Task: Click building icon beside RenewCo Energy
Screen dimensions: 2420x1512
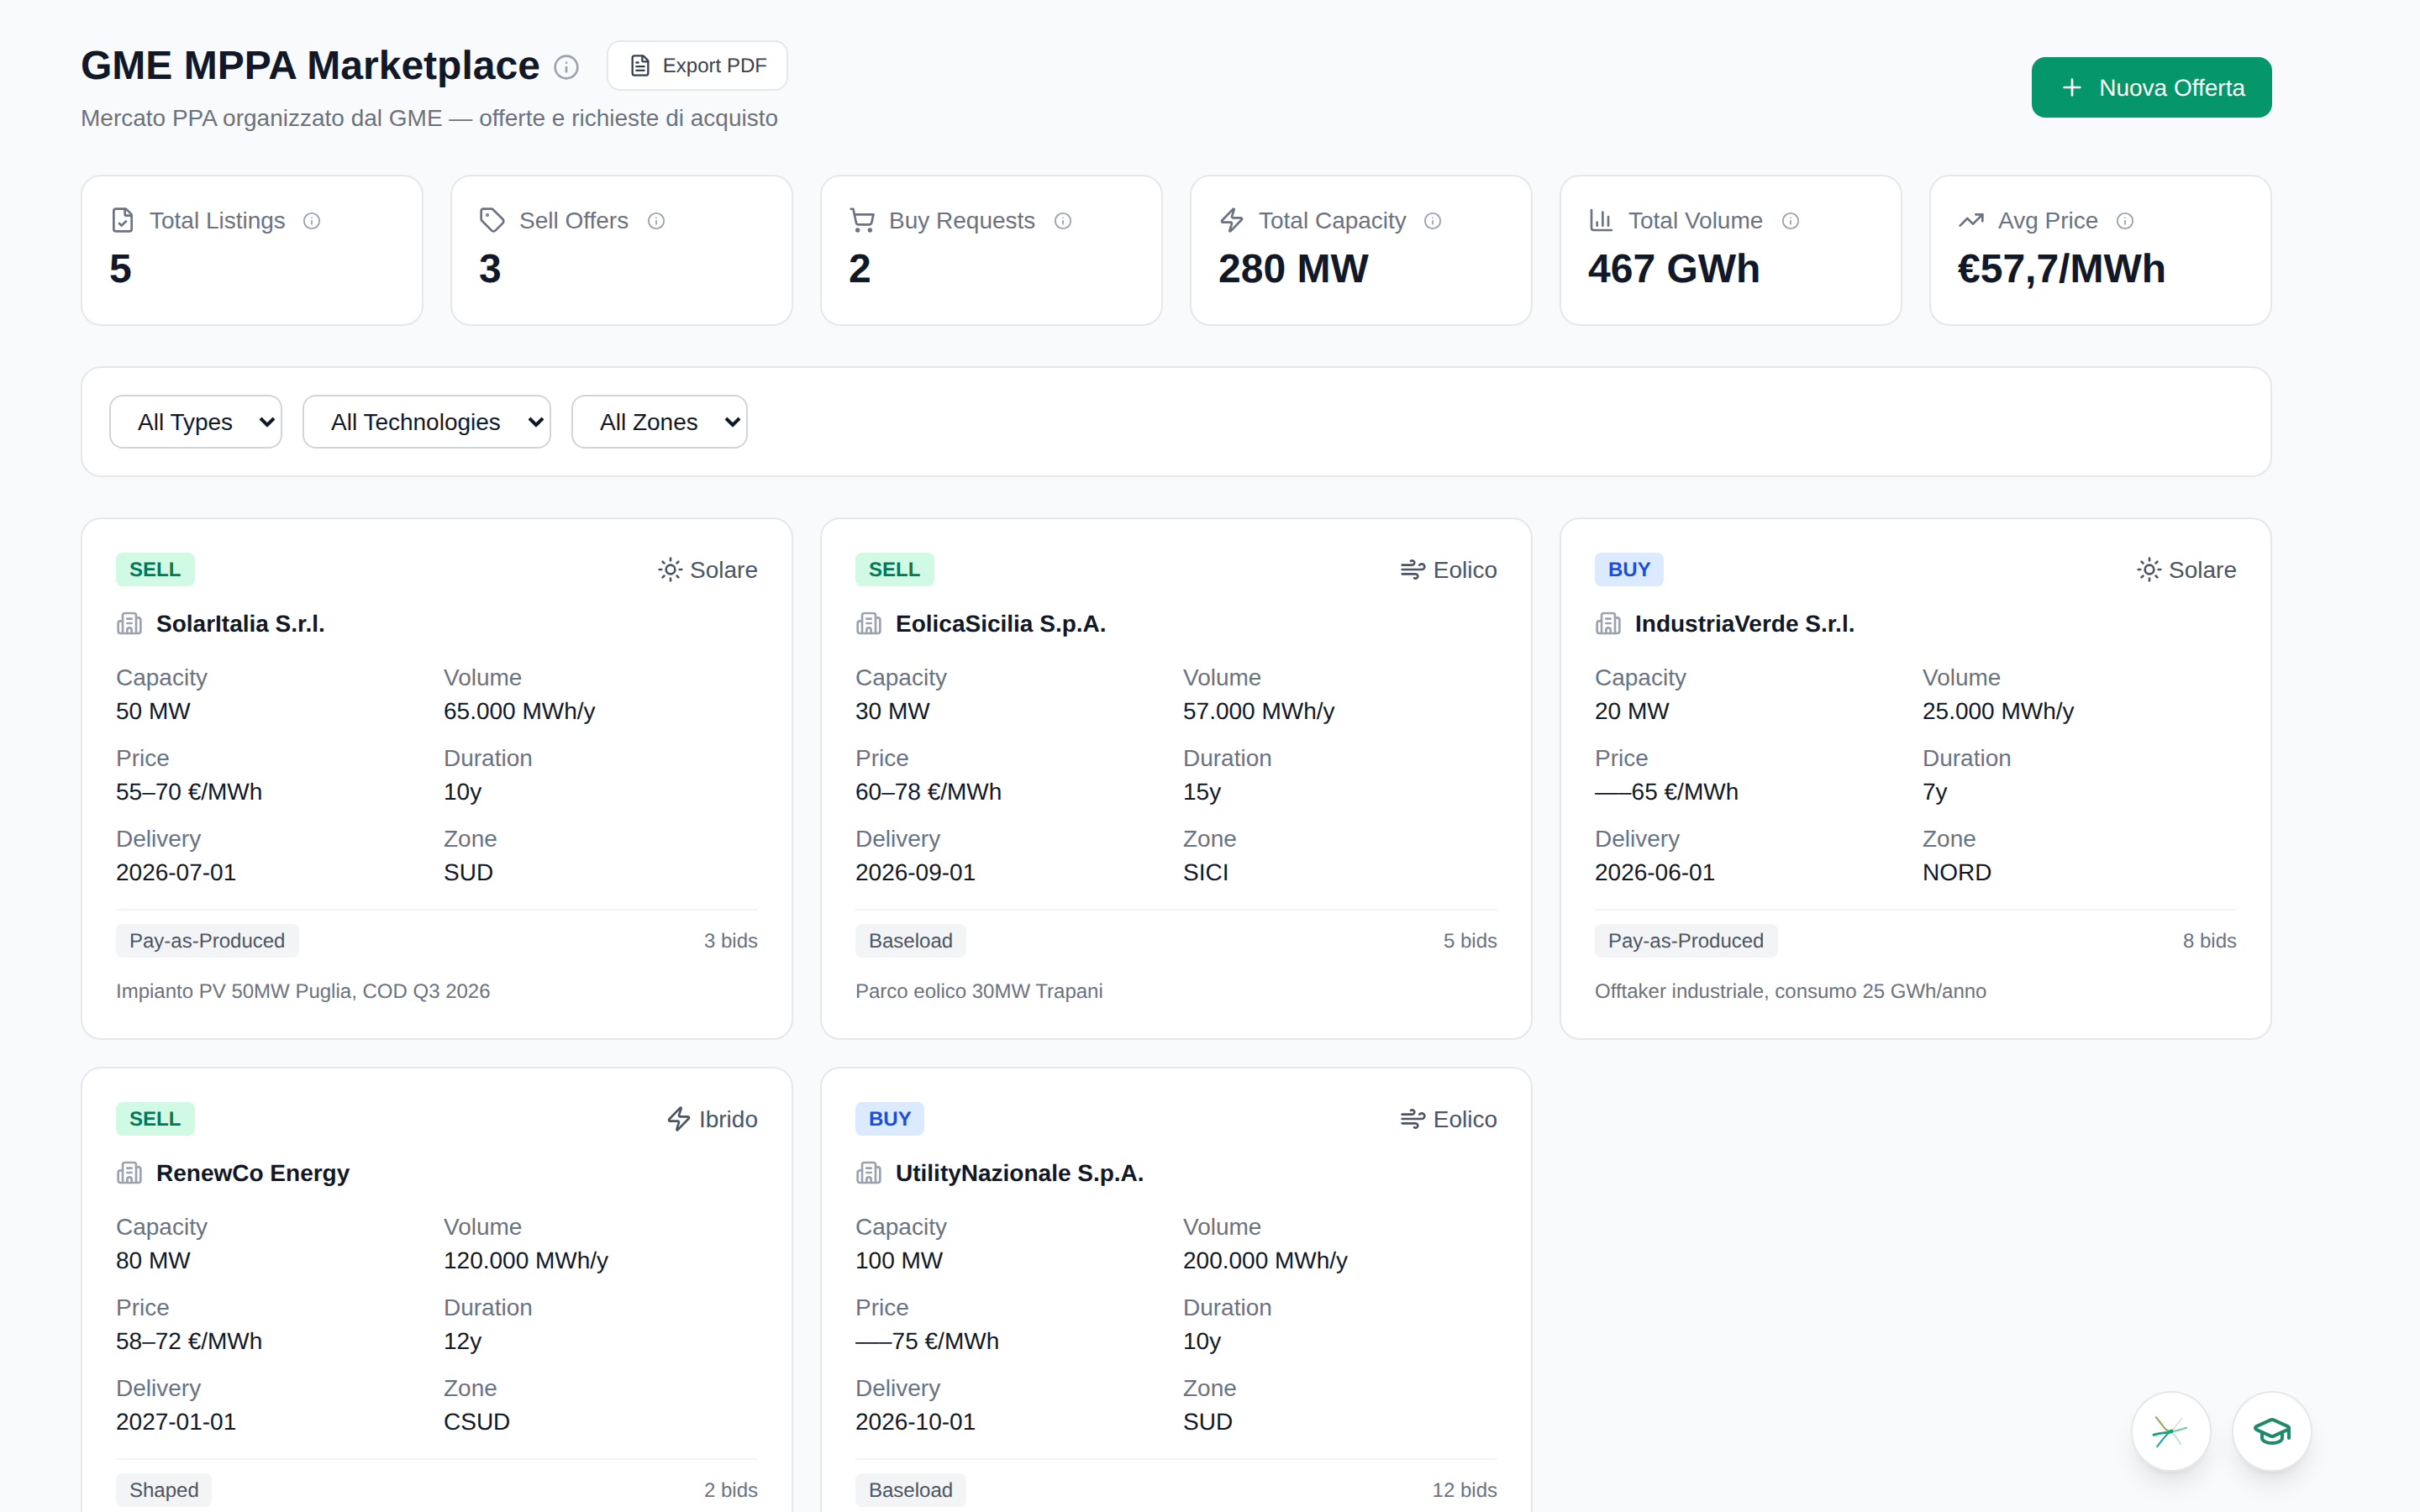Action: [x=129, y=1173]
